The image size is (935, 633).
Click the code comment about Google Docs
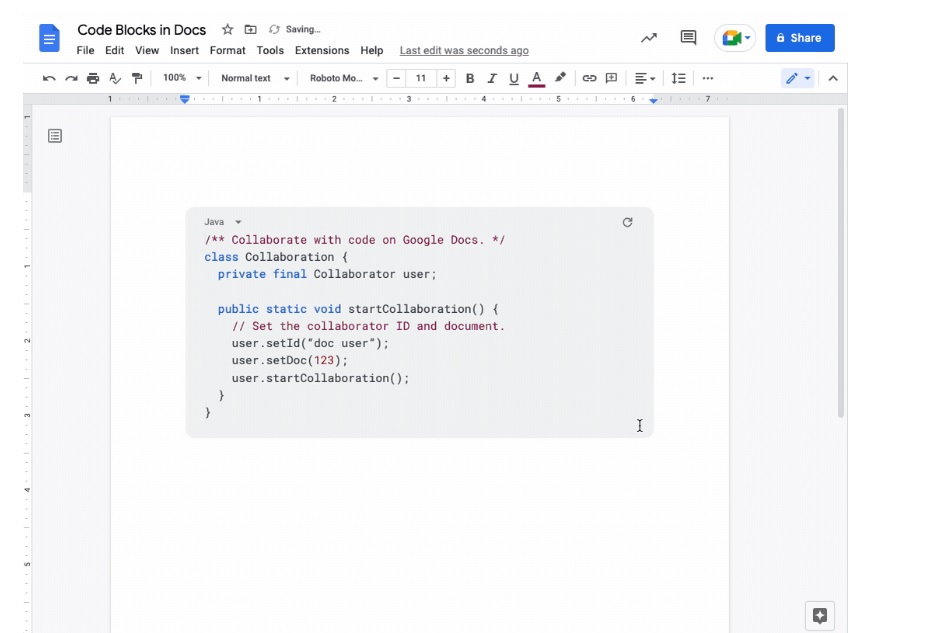point(355,240)
